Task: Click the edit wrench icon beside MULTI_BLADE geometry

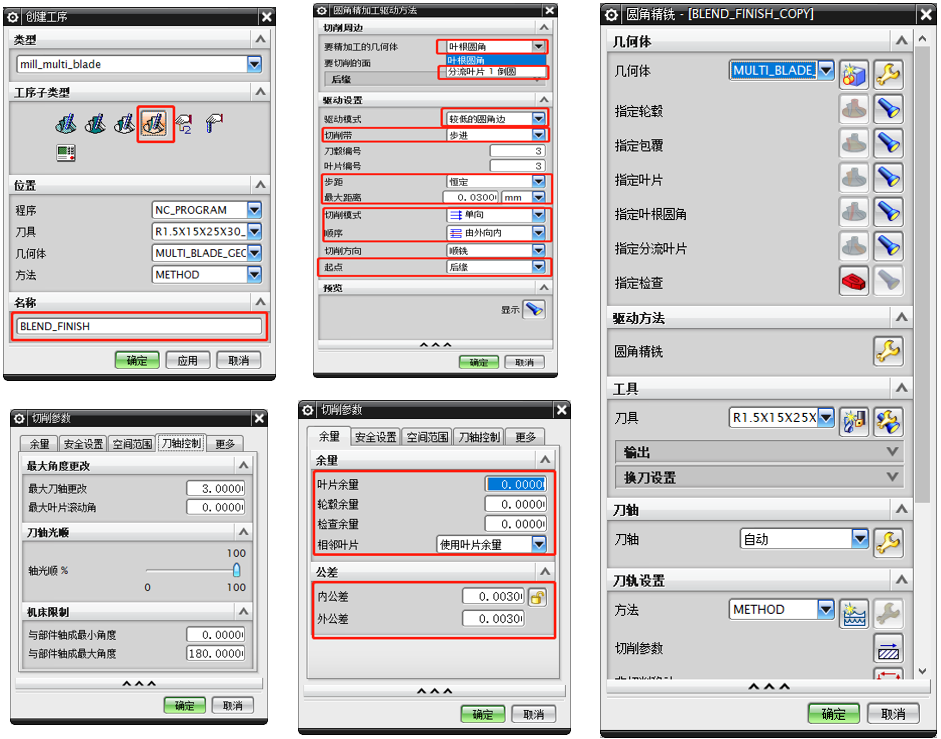Action: (888, 75)
